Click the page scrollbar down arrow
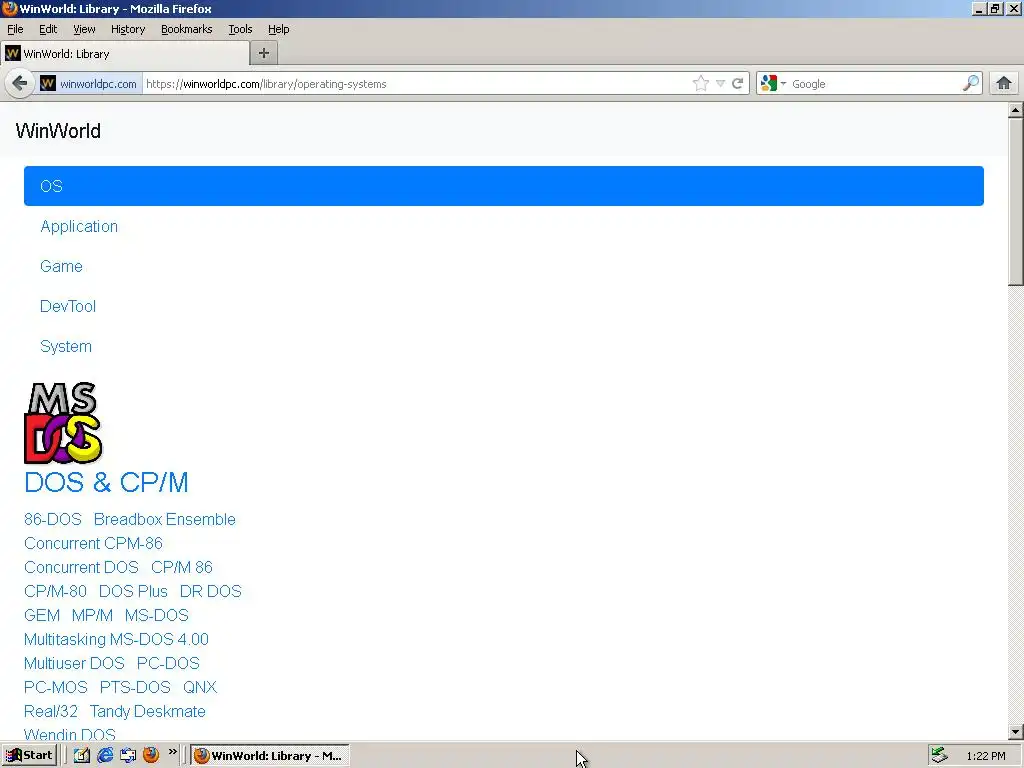Screen dimensions: 1024x768 [x=1016, y=732]
